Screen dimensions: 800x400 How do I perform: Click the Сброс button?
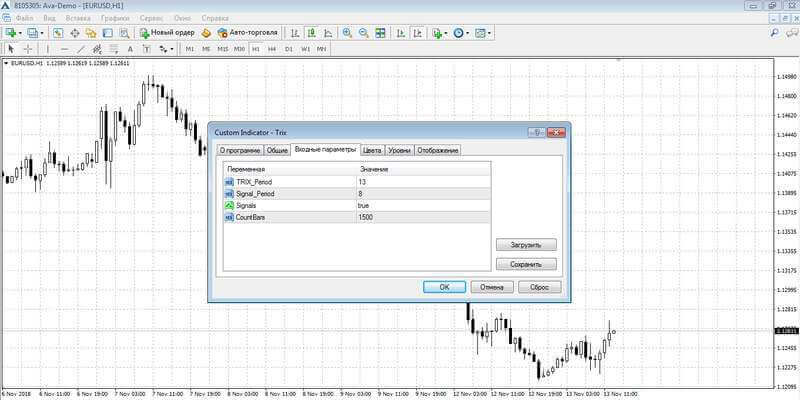[539, 287]
